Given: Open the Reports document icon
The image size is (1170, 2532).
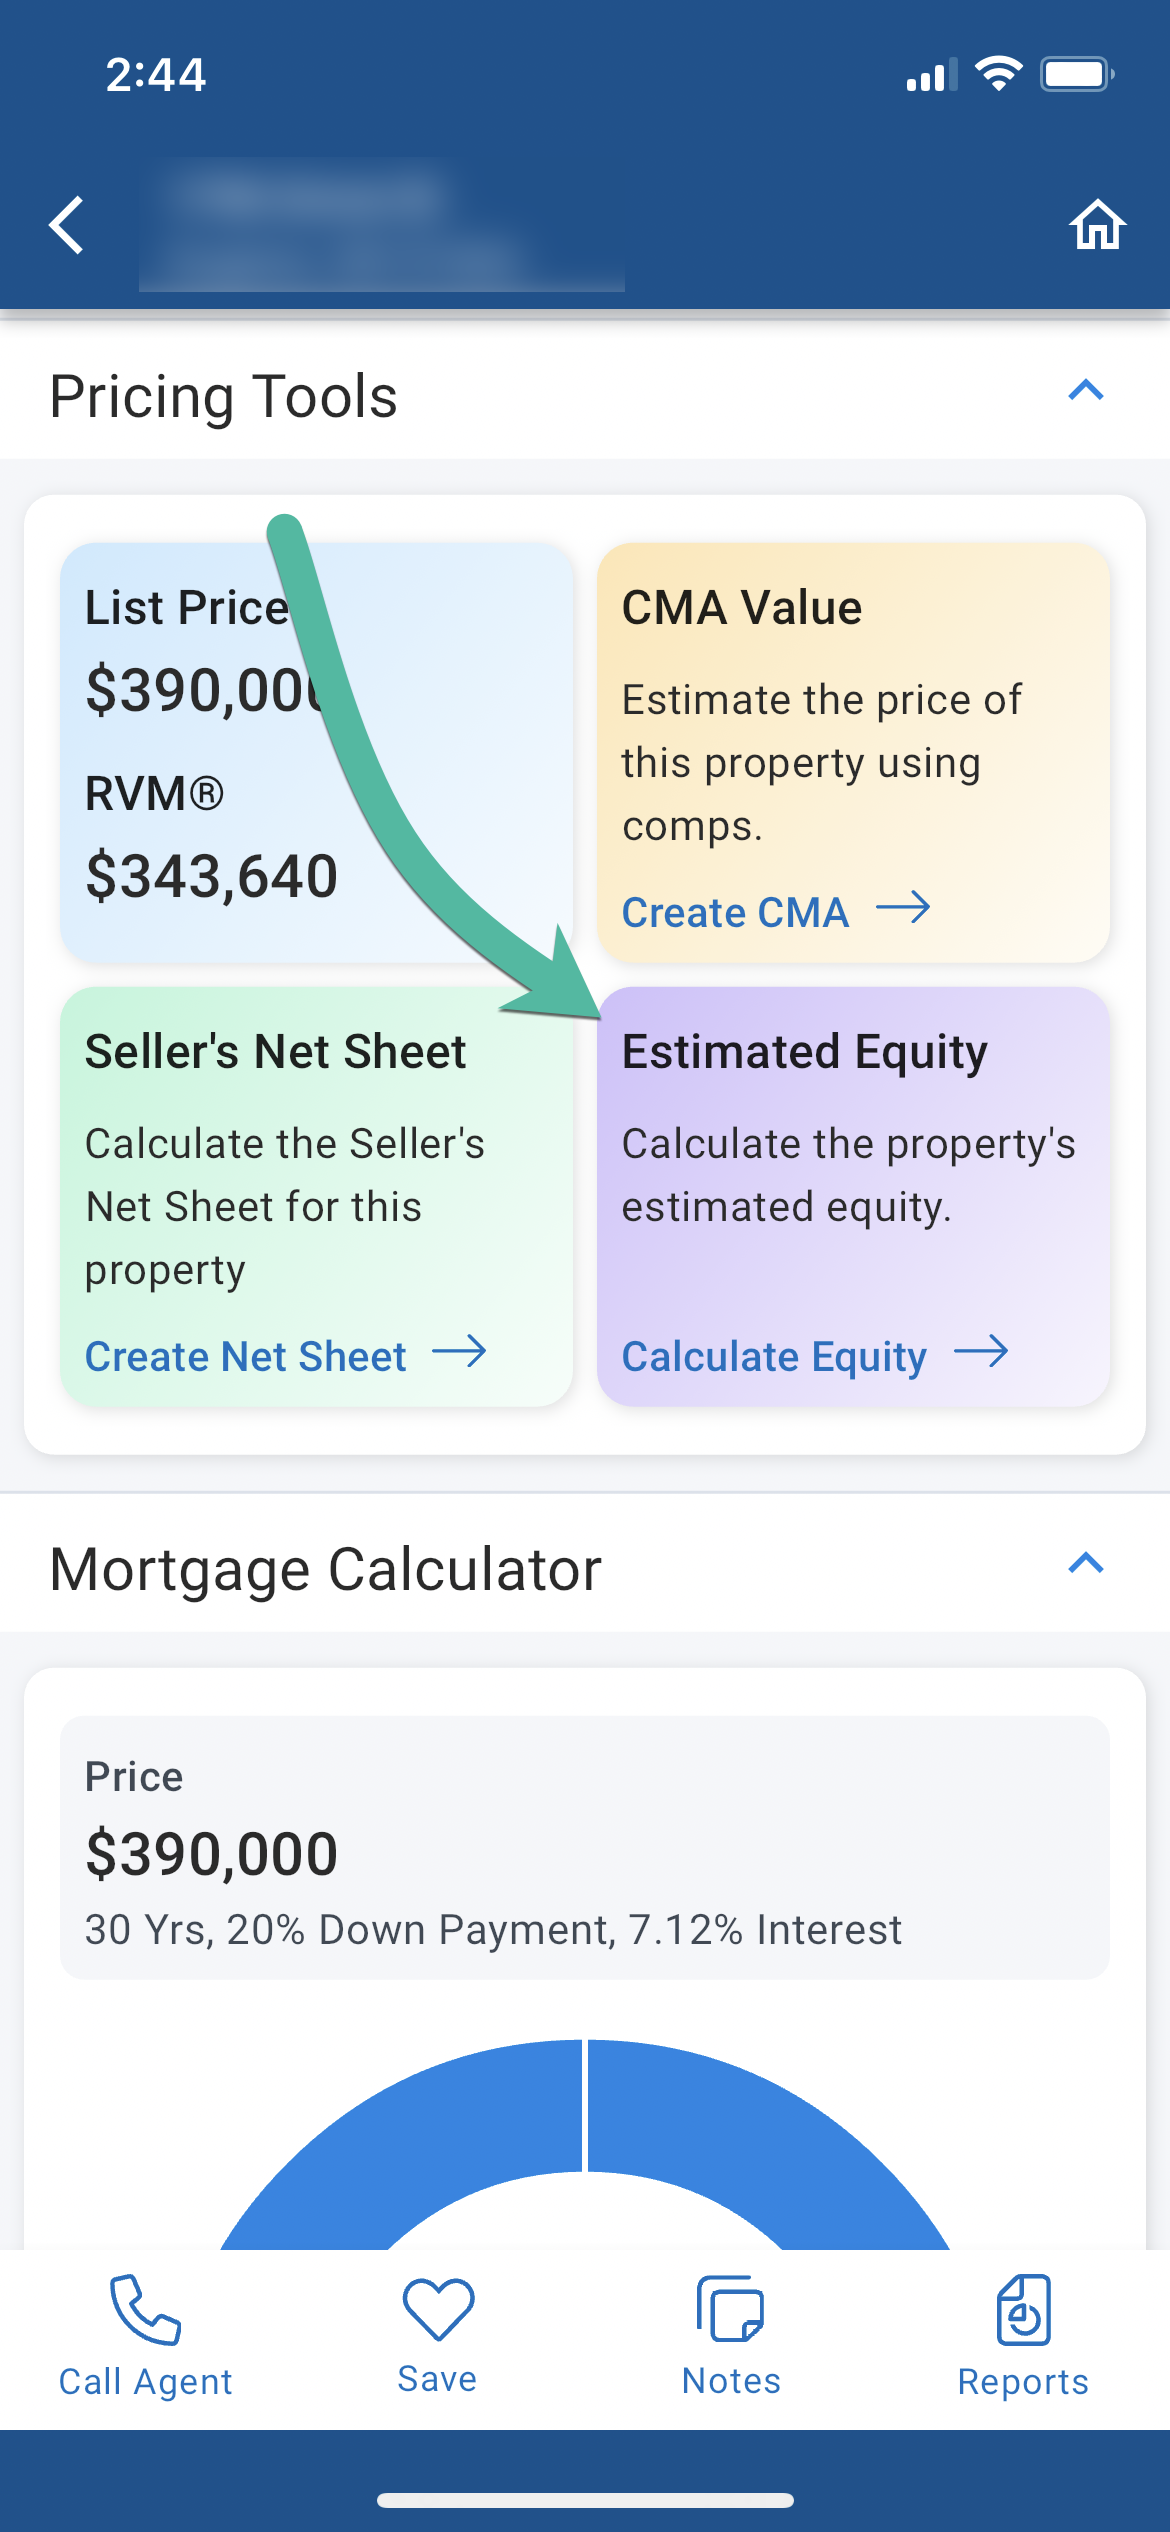Looking at the screenshot, I should (x=1023, y=2310).
